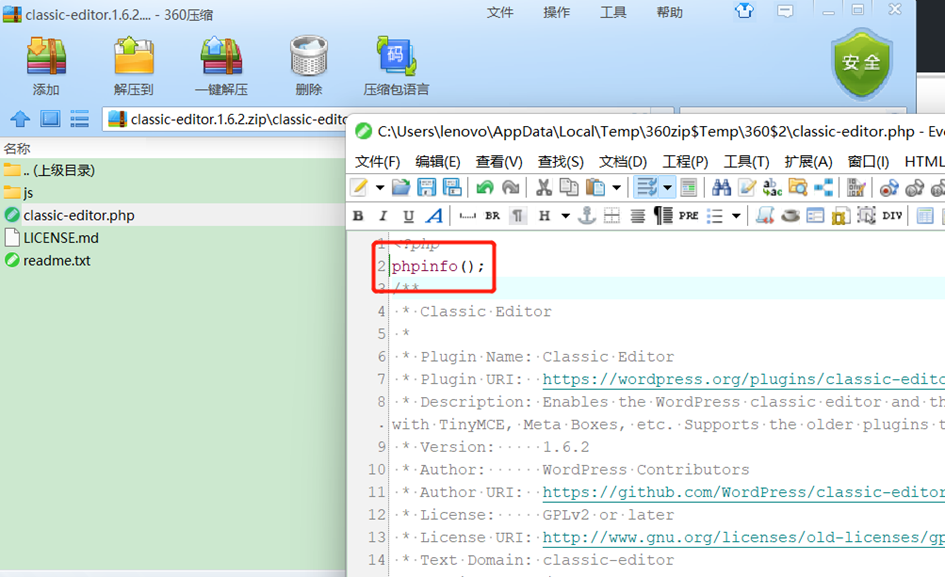The width and height of the screenshot is (945, 577).
Task: Go up one folder with blue arrow
Action: (20, 119)
